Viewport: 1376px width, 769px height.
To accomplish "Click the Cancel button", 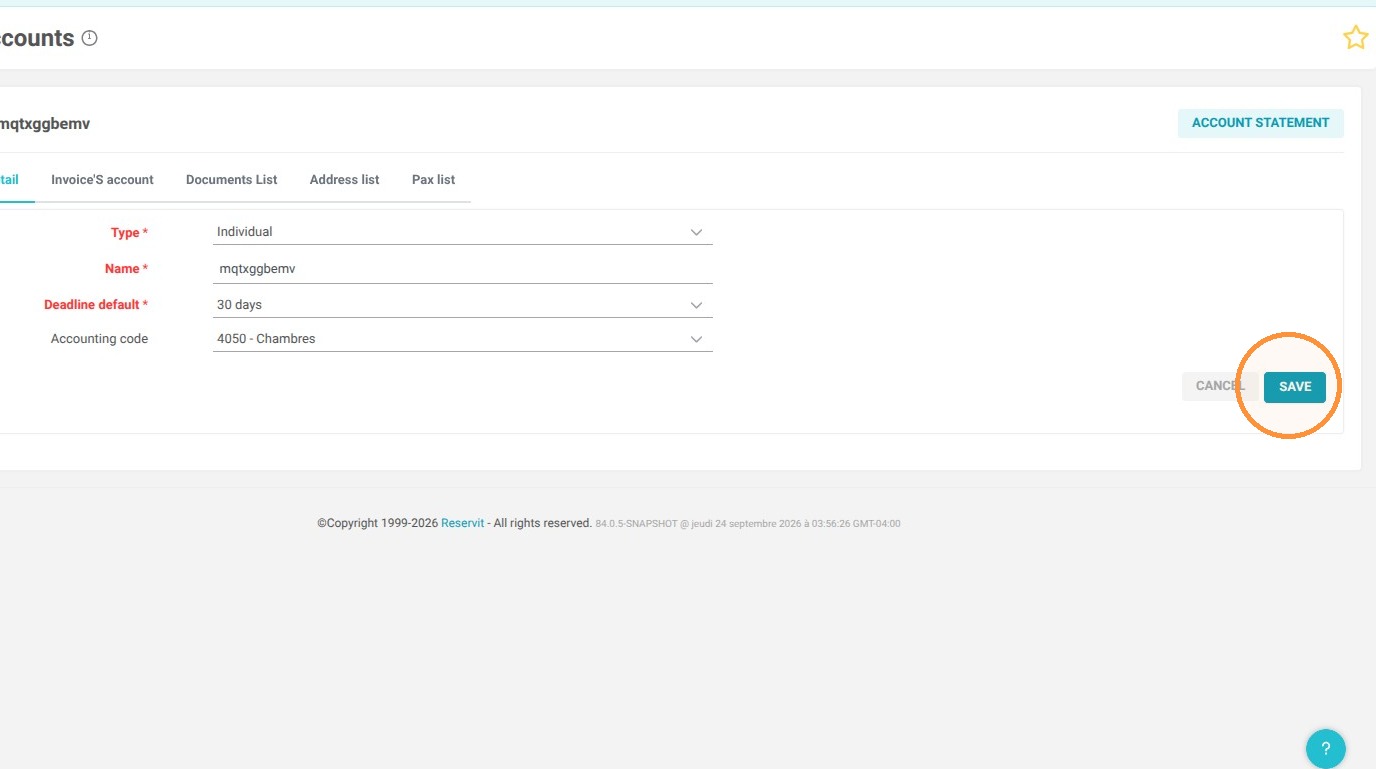I will click(x=1220, y=386).
